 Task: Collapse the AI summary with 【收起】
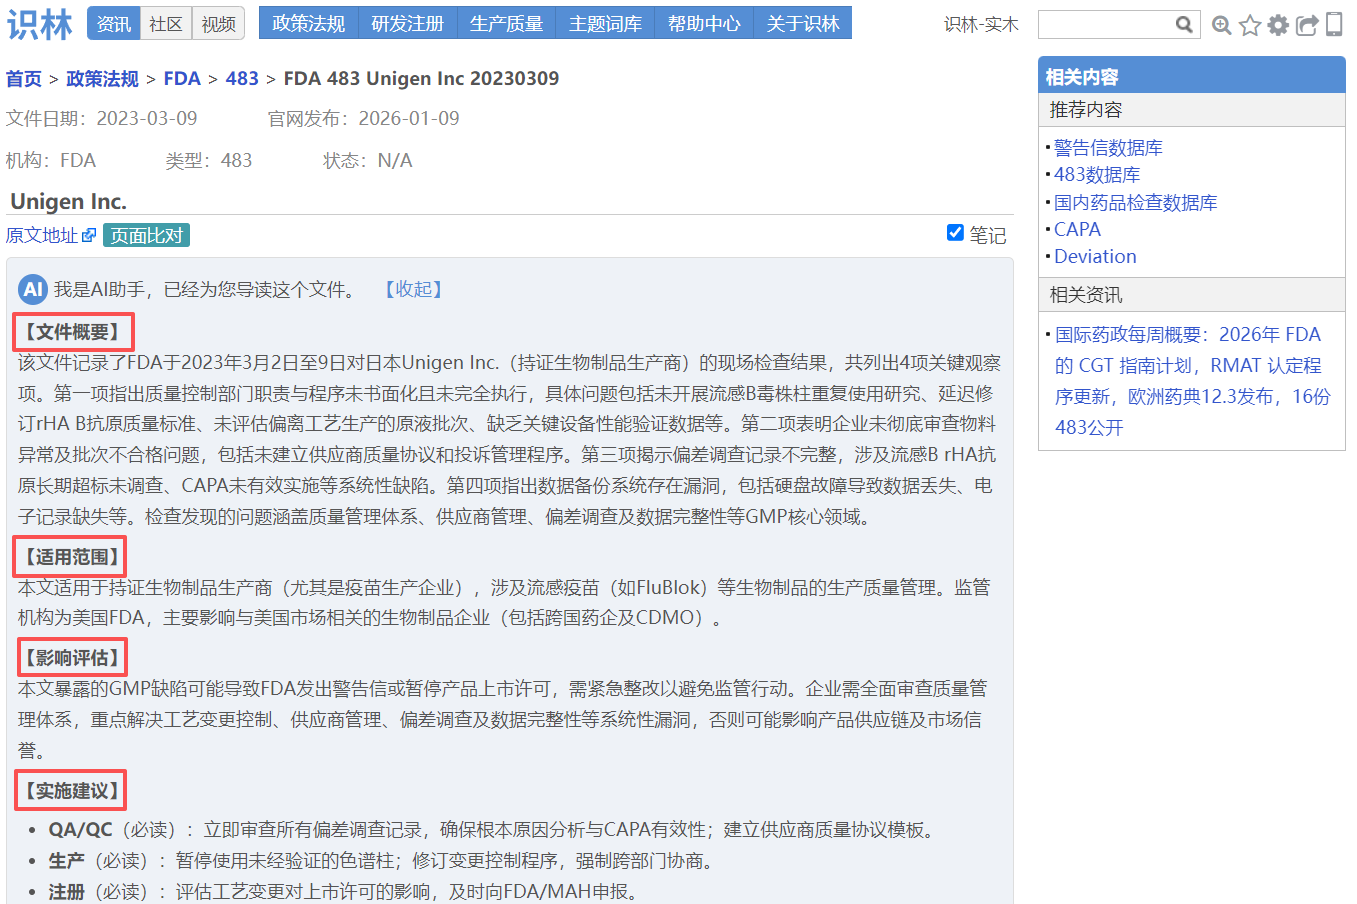coord(413,290)
